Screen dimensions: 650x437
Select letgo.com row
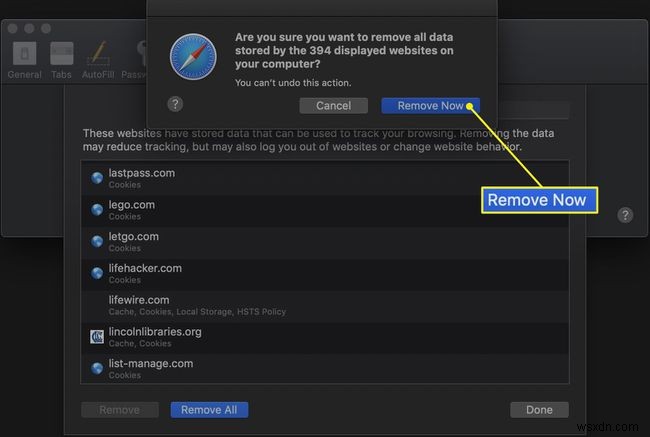(325, 242)
